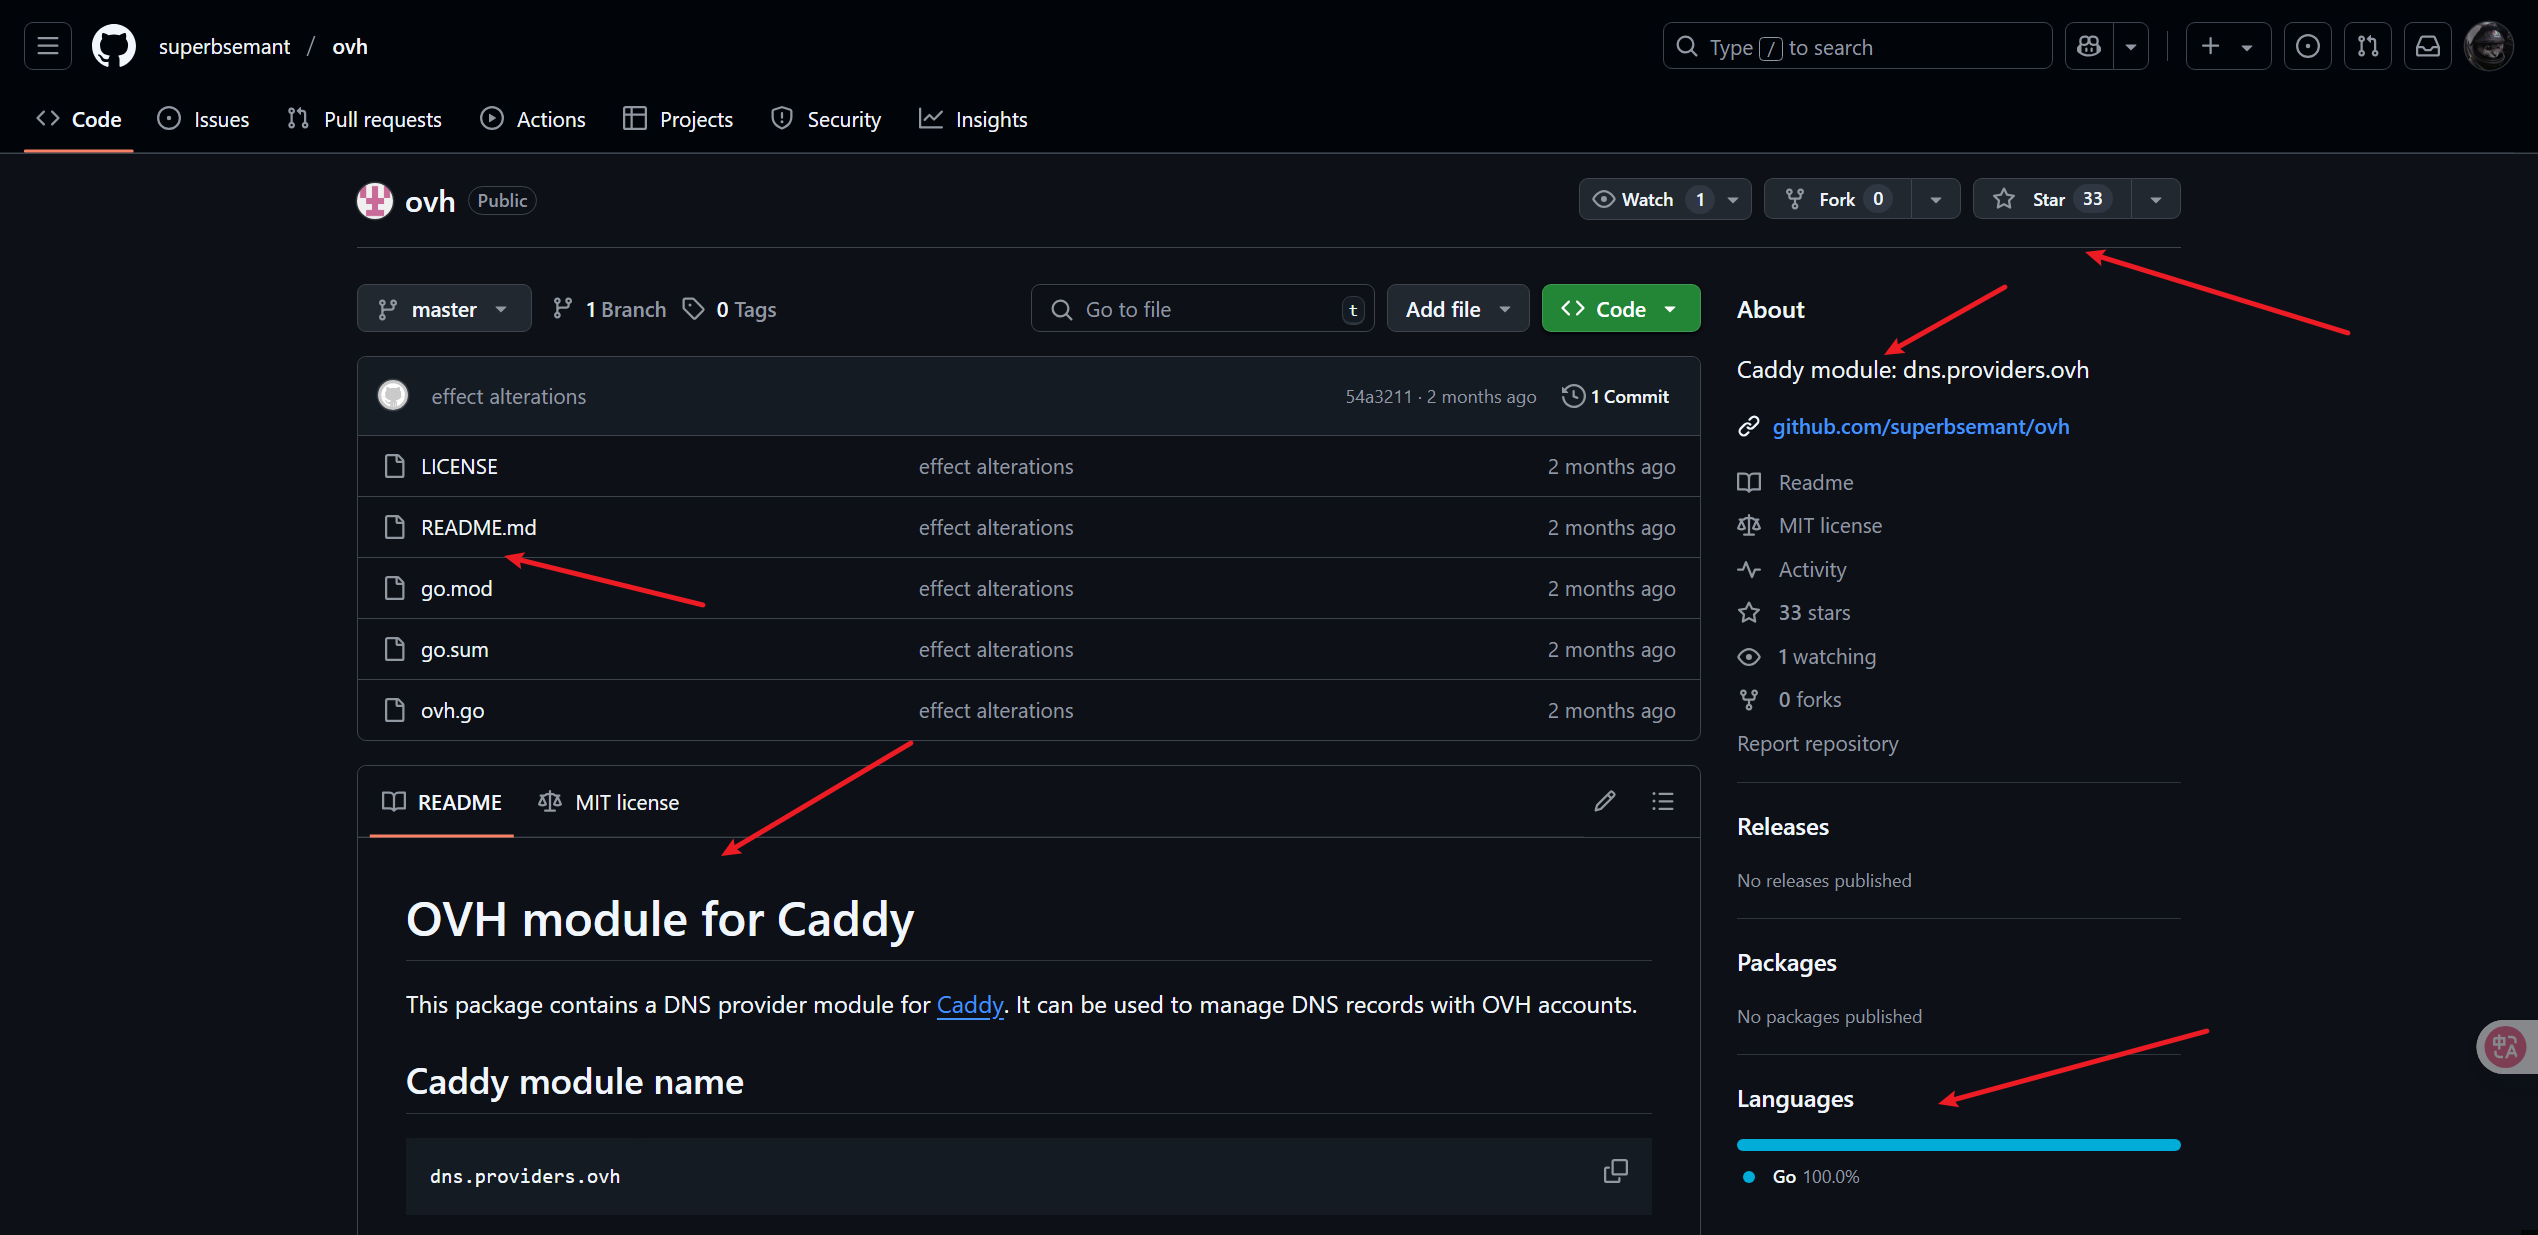
Task: Open the notifications inbox icon
Action: (x=2427, y=46)
